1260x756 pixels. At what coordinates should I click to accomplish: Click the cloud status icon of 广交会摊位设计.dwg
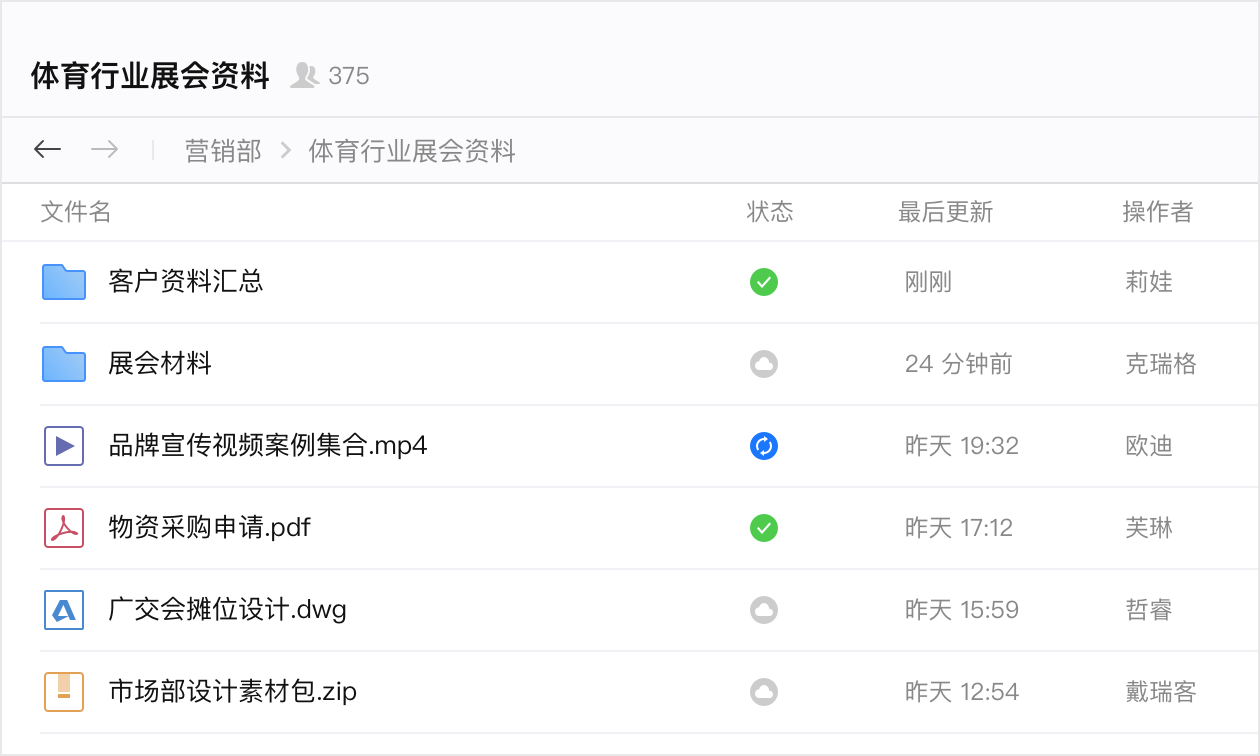764,610
